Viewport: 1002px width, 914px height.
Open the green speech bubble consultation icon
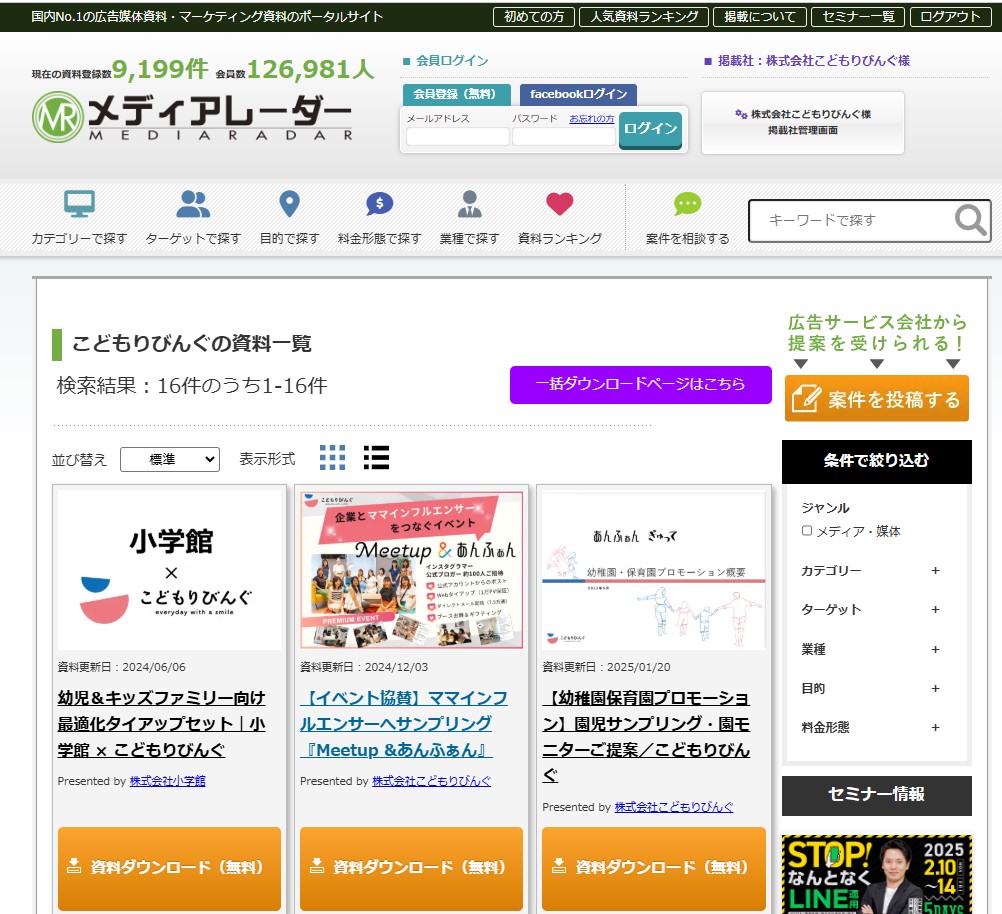coord(688,204)
